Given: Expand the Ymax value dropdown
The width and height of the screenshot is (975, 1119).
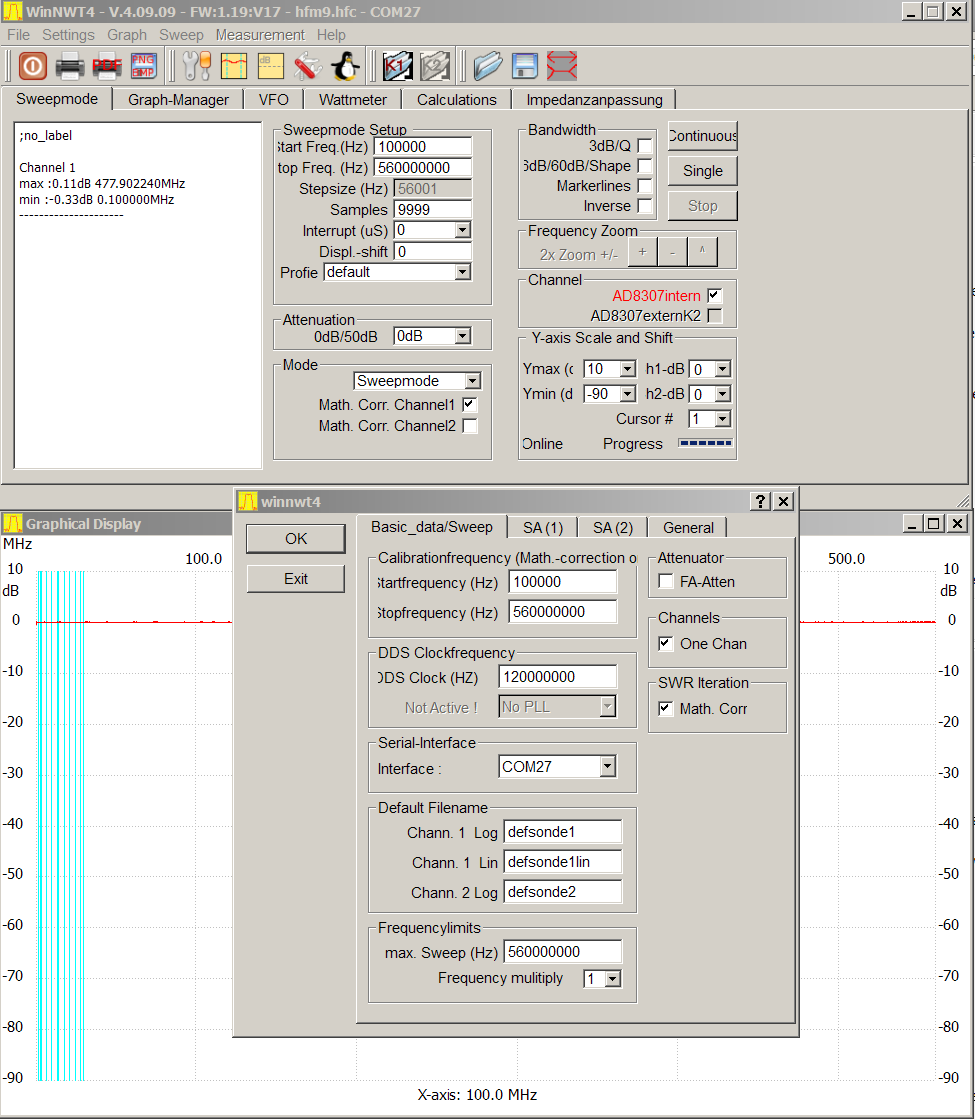Looking at the screenshot, I should tap(627, 369).
